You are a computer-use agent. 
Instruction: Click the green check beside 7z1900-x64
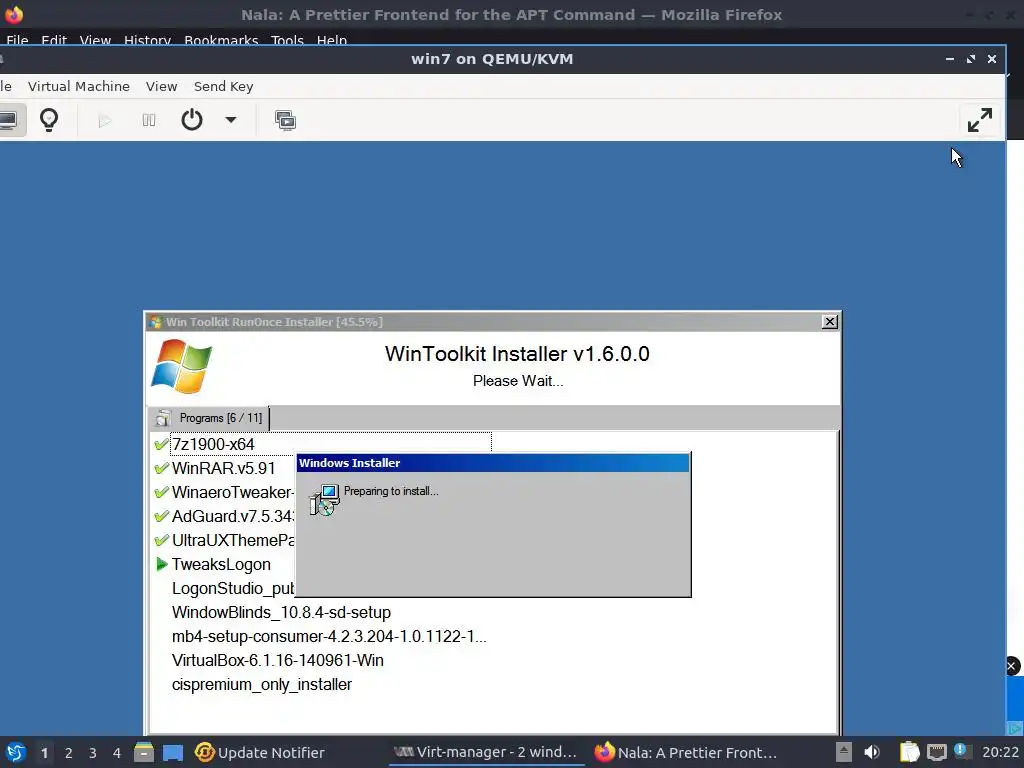(x=161, y=445)
